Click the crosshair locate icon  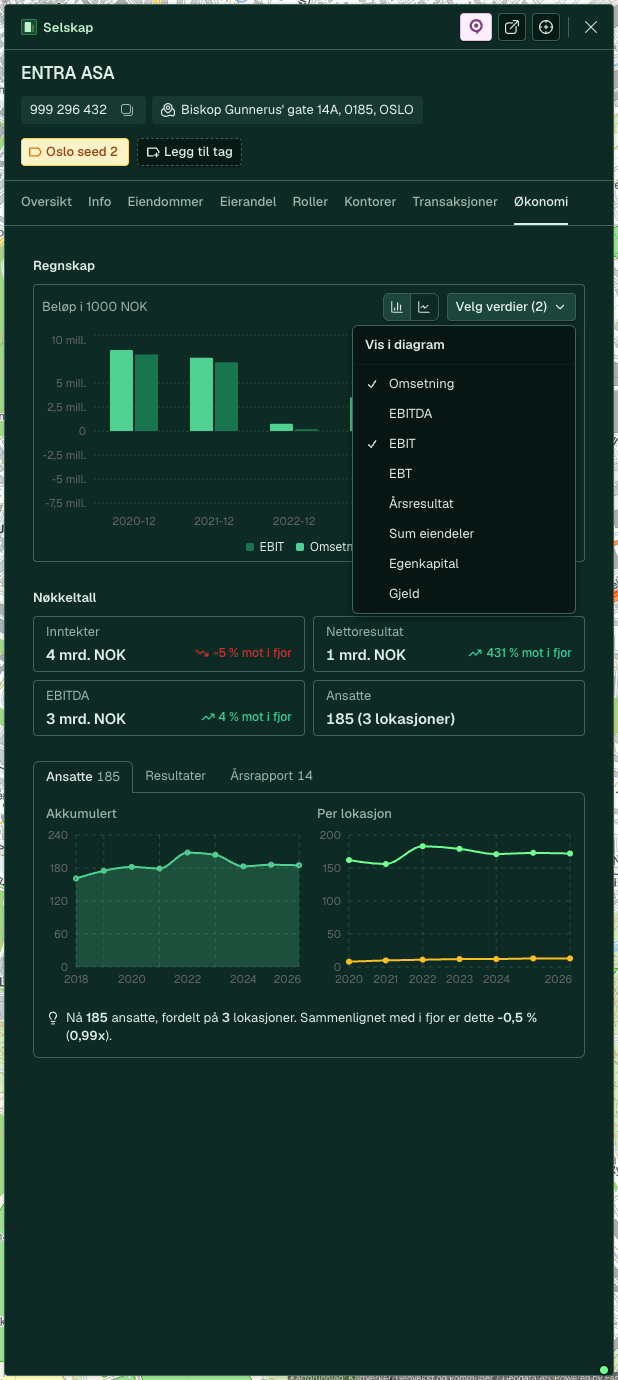click(546, 27)
